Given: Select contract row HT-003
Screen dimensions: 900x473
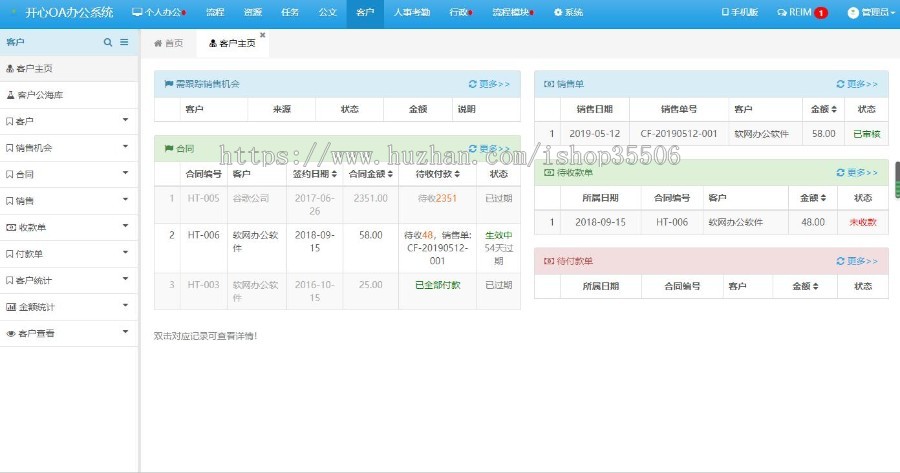Looking at the screenshot, I should coord(337,291).
